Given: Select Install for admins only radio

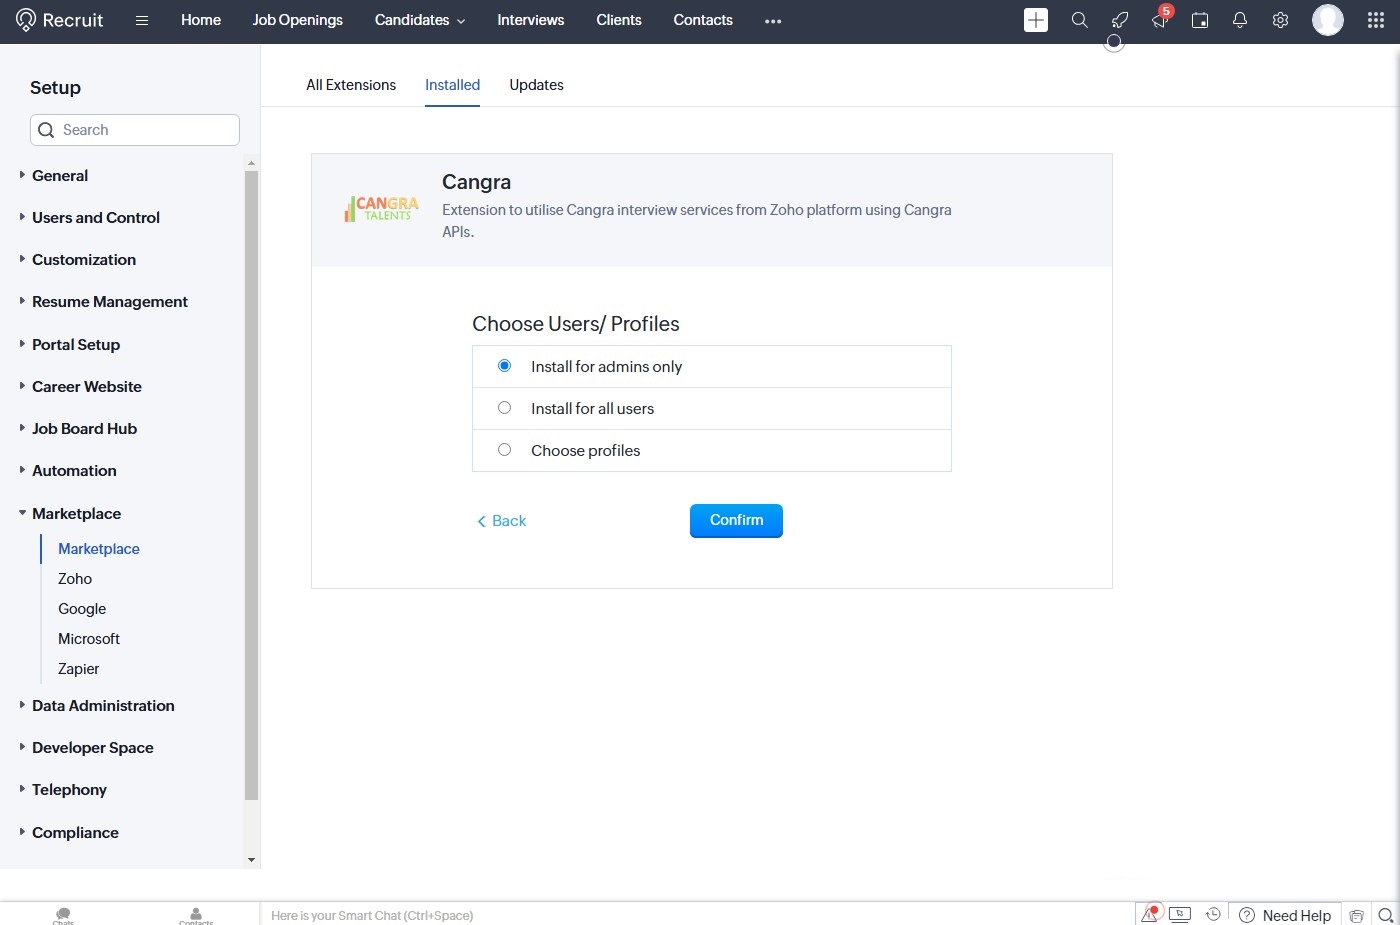Looking at the screenshot, I should pyautogui.click(x=504, y=366).
